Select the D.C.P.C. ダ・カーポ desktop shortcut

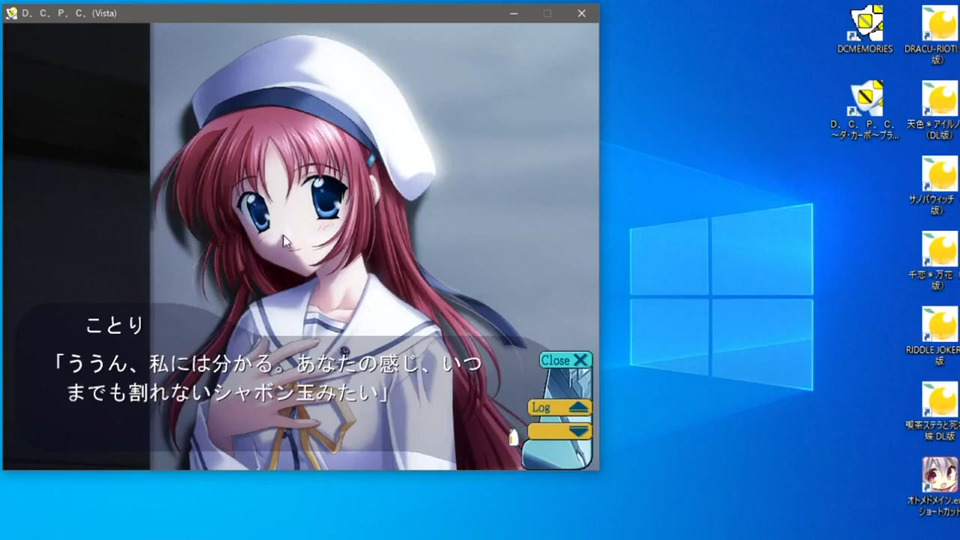865,110
